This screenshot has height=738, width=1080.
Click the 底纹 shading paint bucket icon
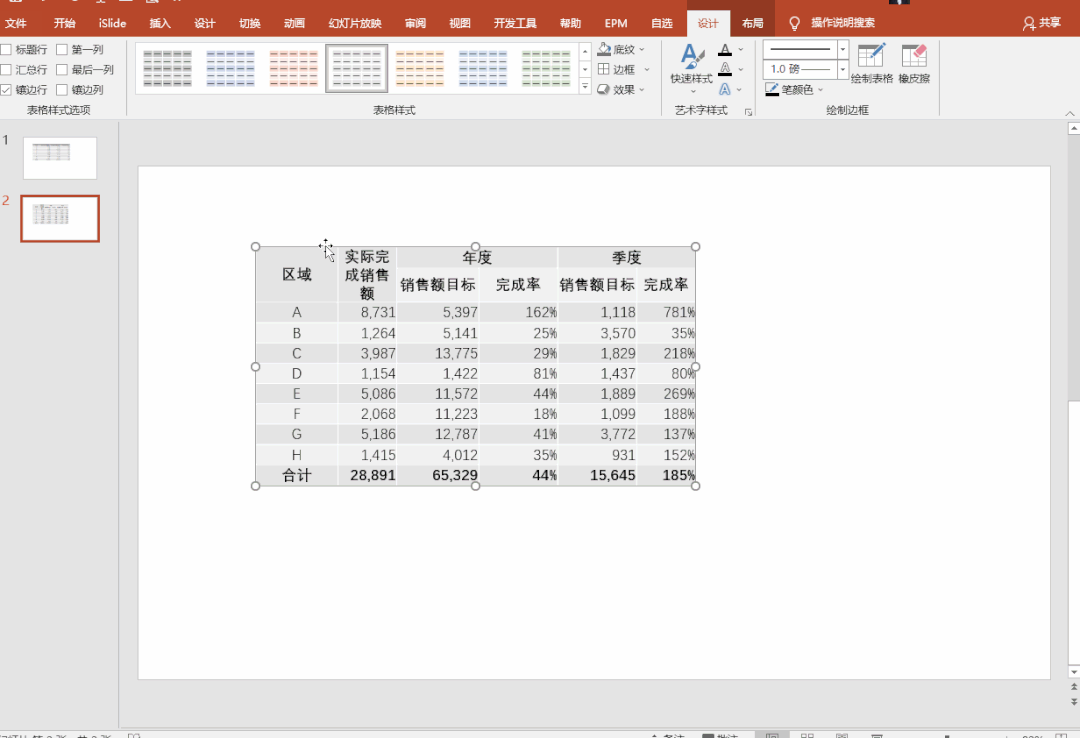pyautogui.click(x=604, y=50)
